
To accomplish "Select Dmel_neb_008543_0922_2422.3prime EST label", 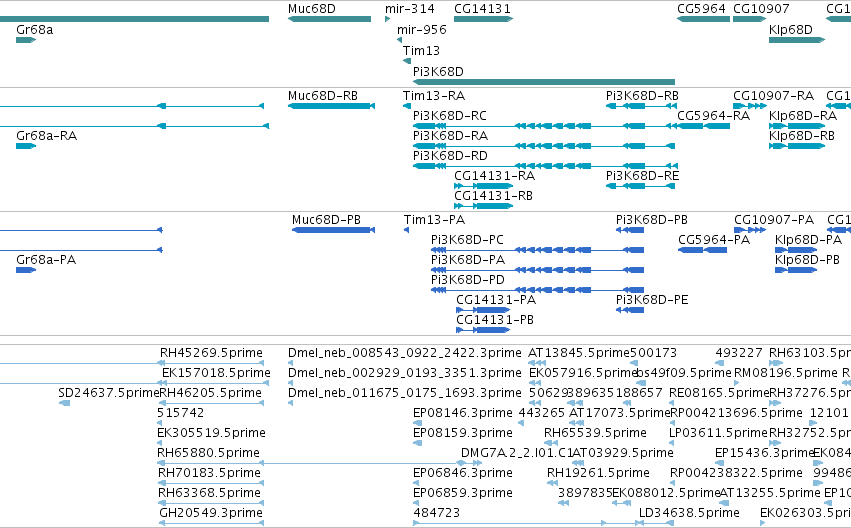I will 405,353.
